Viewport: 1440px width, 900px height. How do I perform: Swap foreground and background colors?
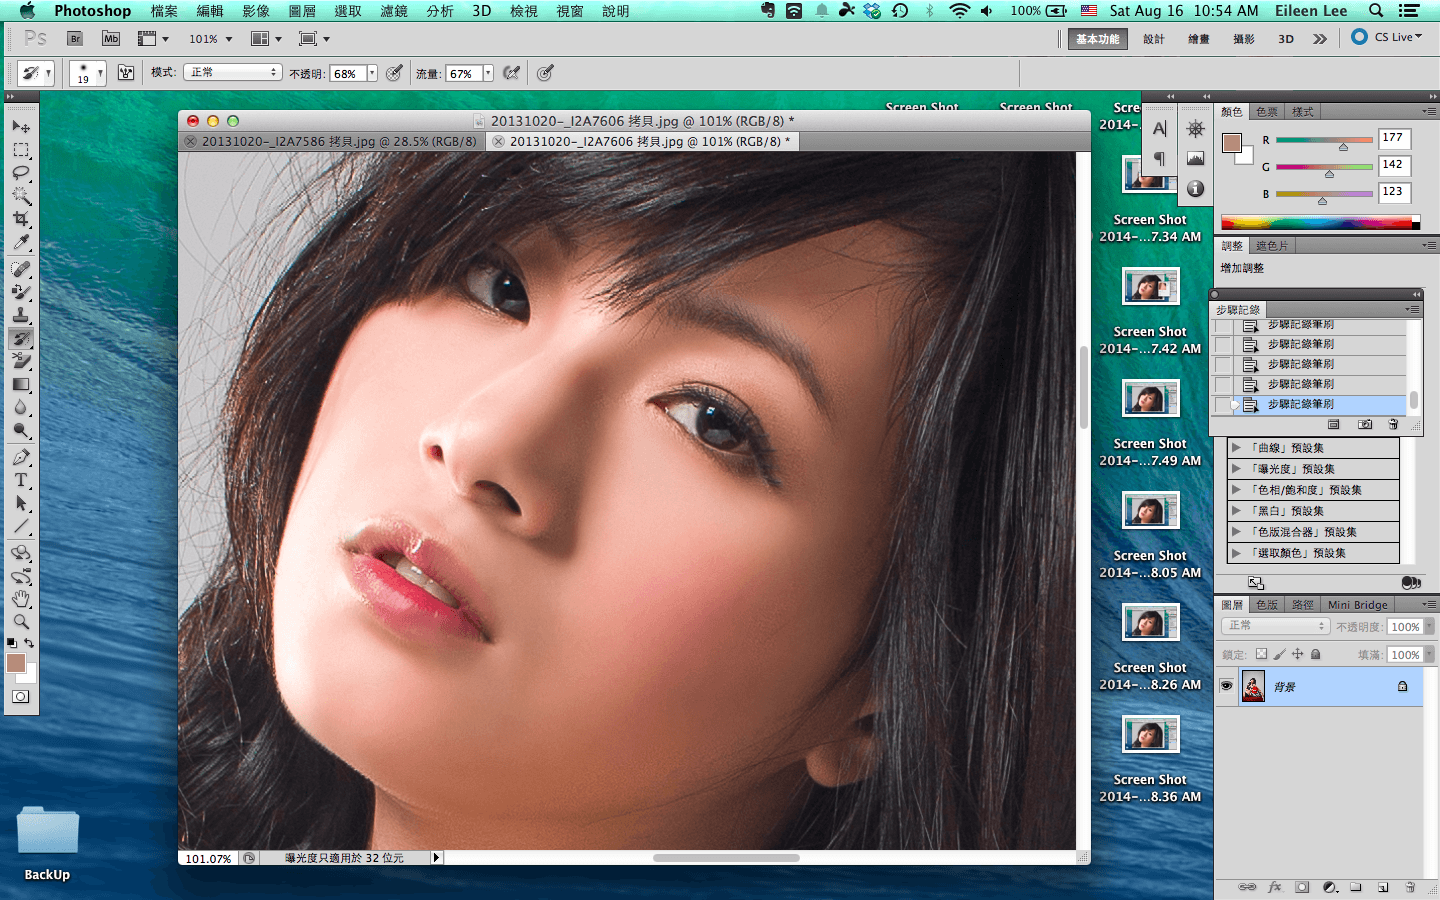coord(30,643)
